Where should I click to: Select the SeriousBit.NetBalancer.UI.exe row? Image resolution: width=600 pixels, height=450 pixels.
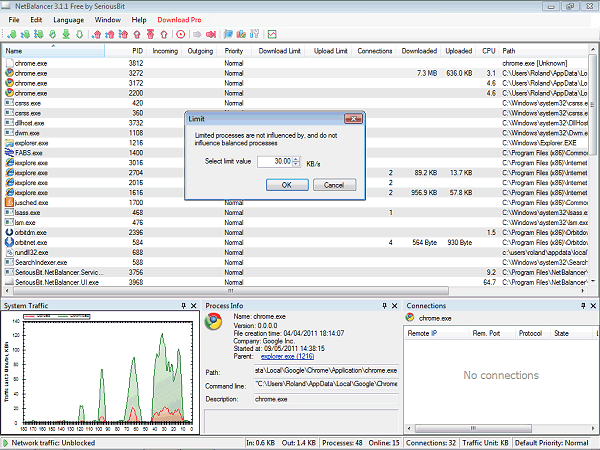tap(295, 282)
